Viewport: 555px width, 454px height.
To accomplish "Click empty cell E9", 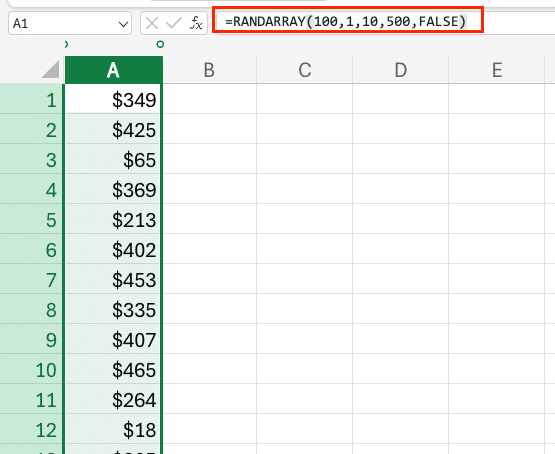I will [496, 339].
